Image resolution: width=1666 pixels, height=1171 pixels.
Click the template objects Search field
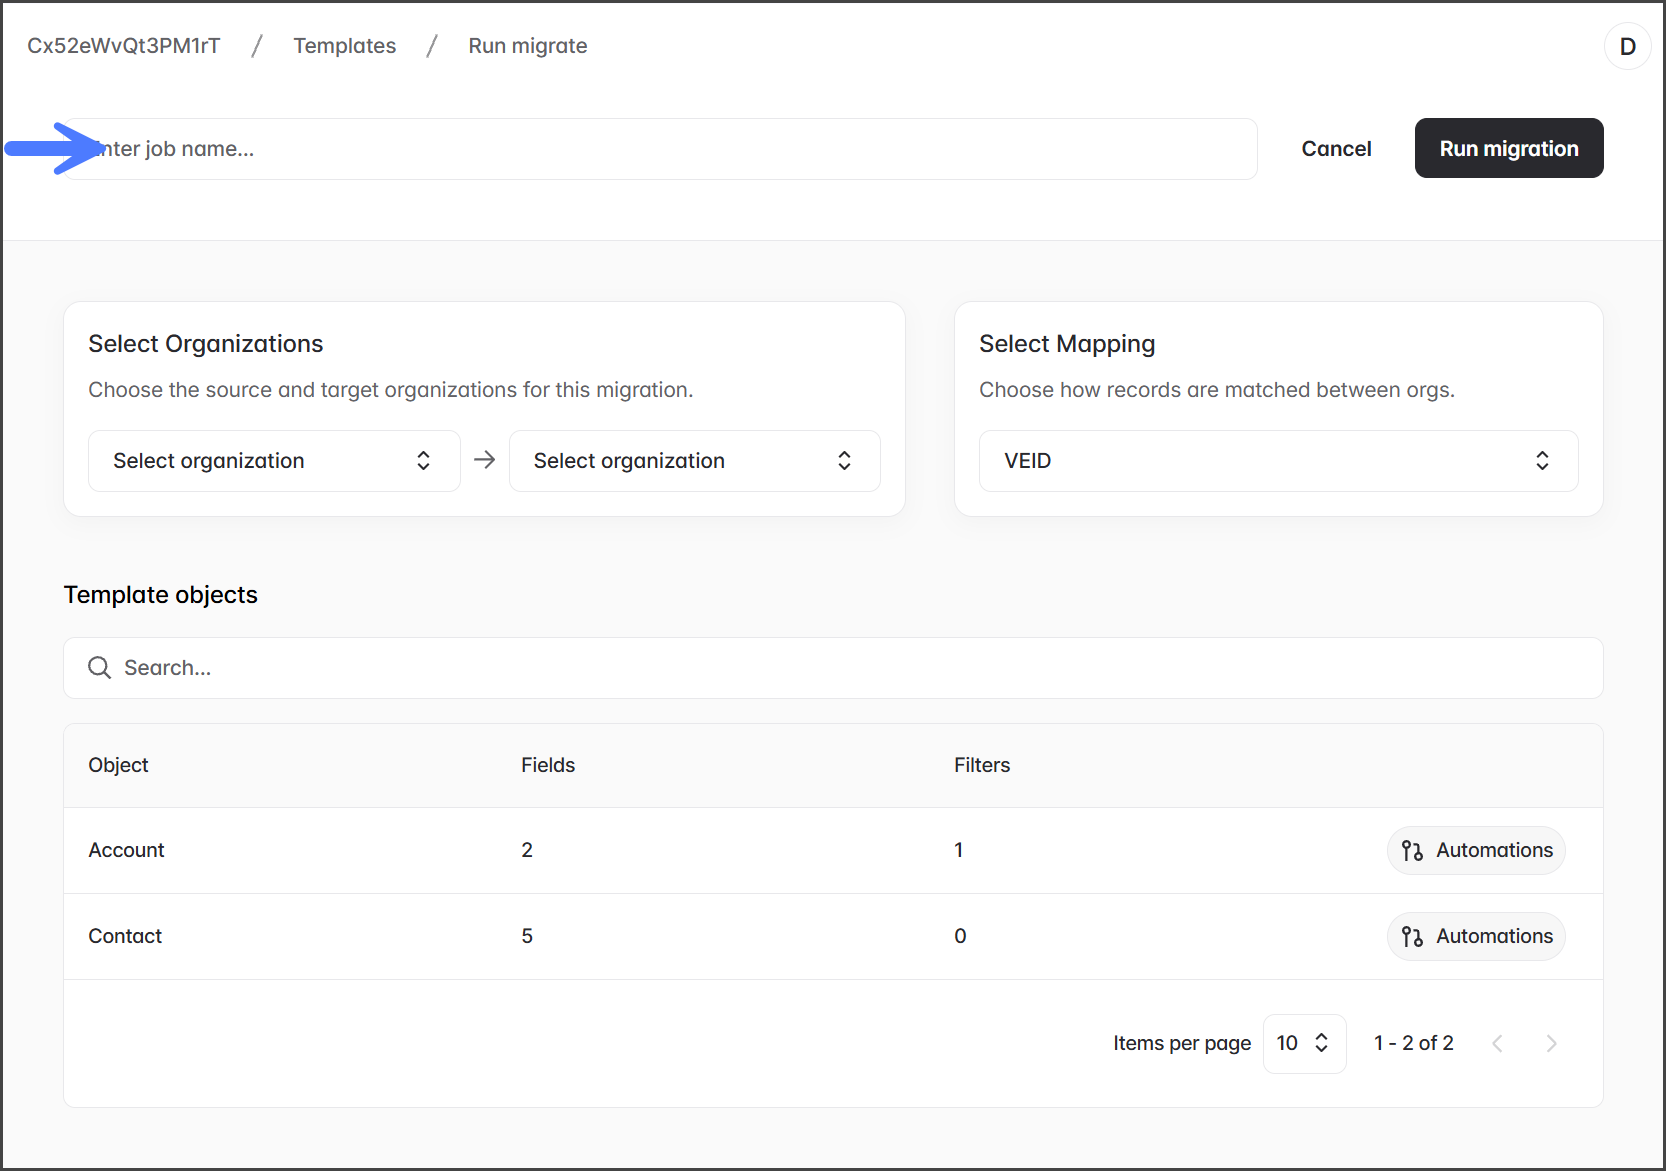click(832, 668)
